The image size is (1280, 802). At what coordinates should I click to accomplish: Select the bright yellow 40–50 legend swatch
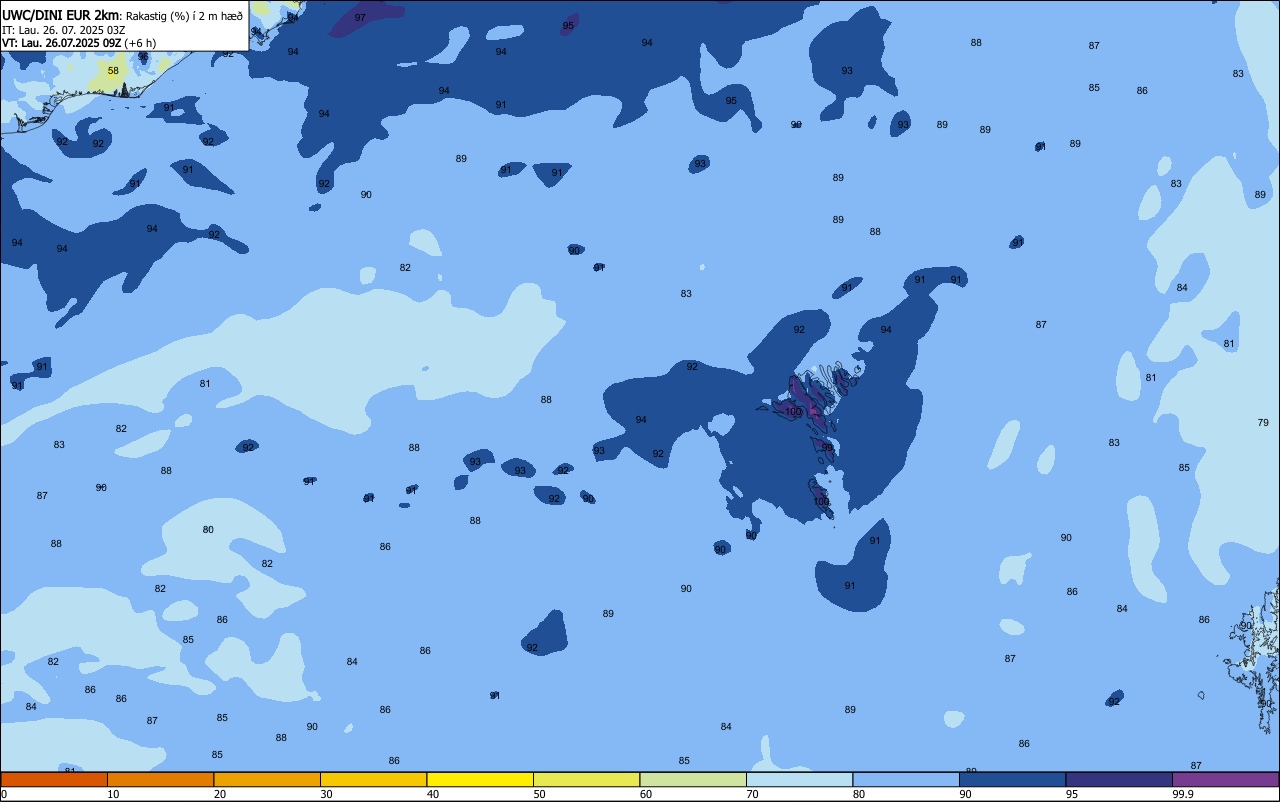(x=480, y=779)
